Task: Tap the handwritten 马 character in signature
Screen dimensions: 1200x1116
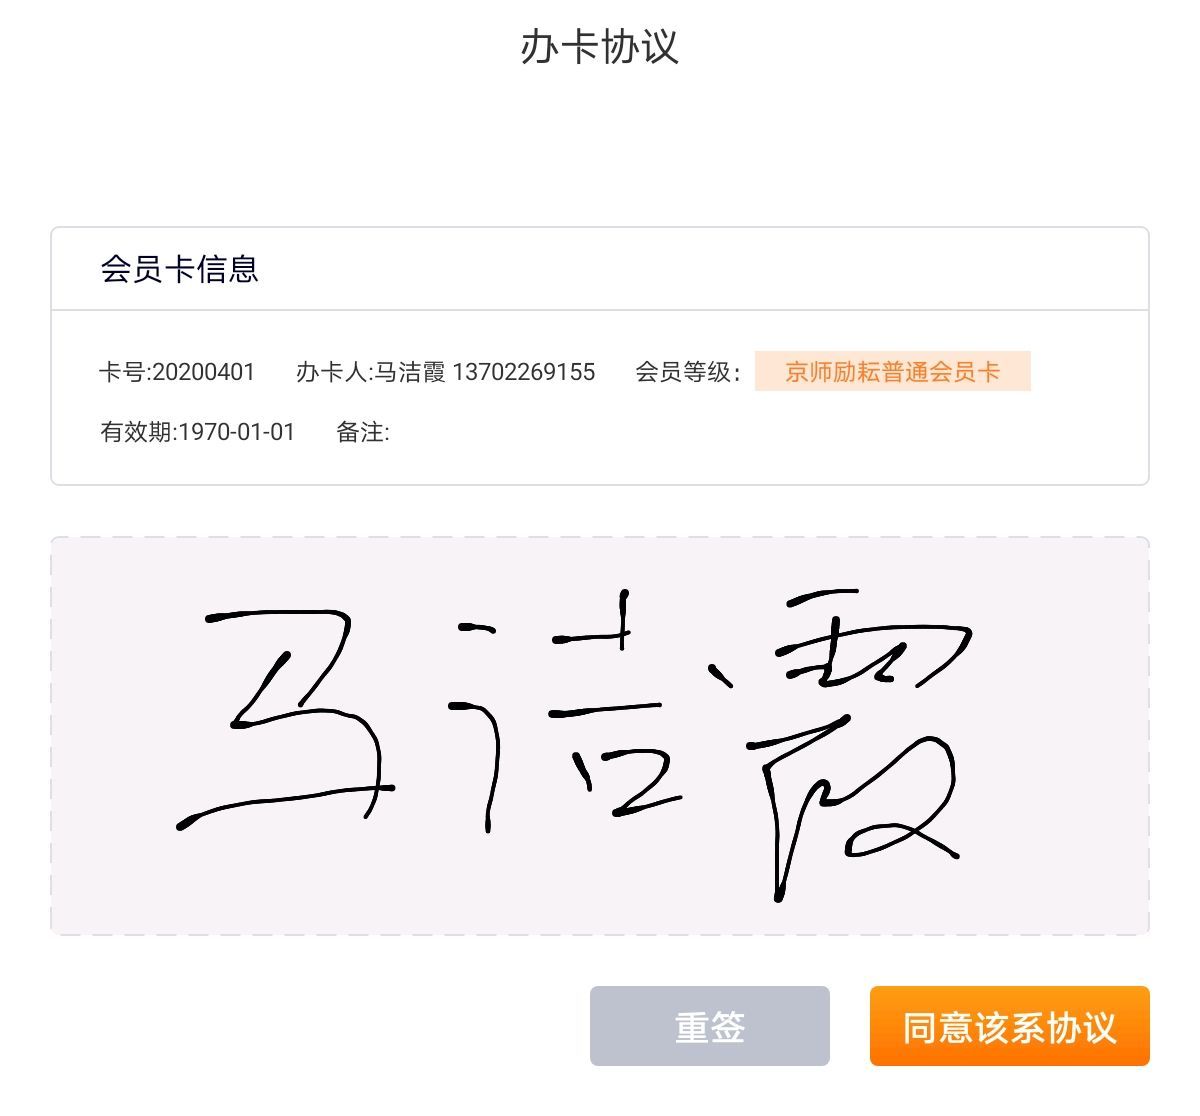Action: pyautogui.click(x=285, y=720)
